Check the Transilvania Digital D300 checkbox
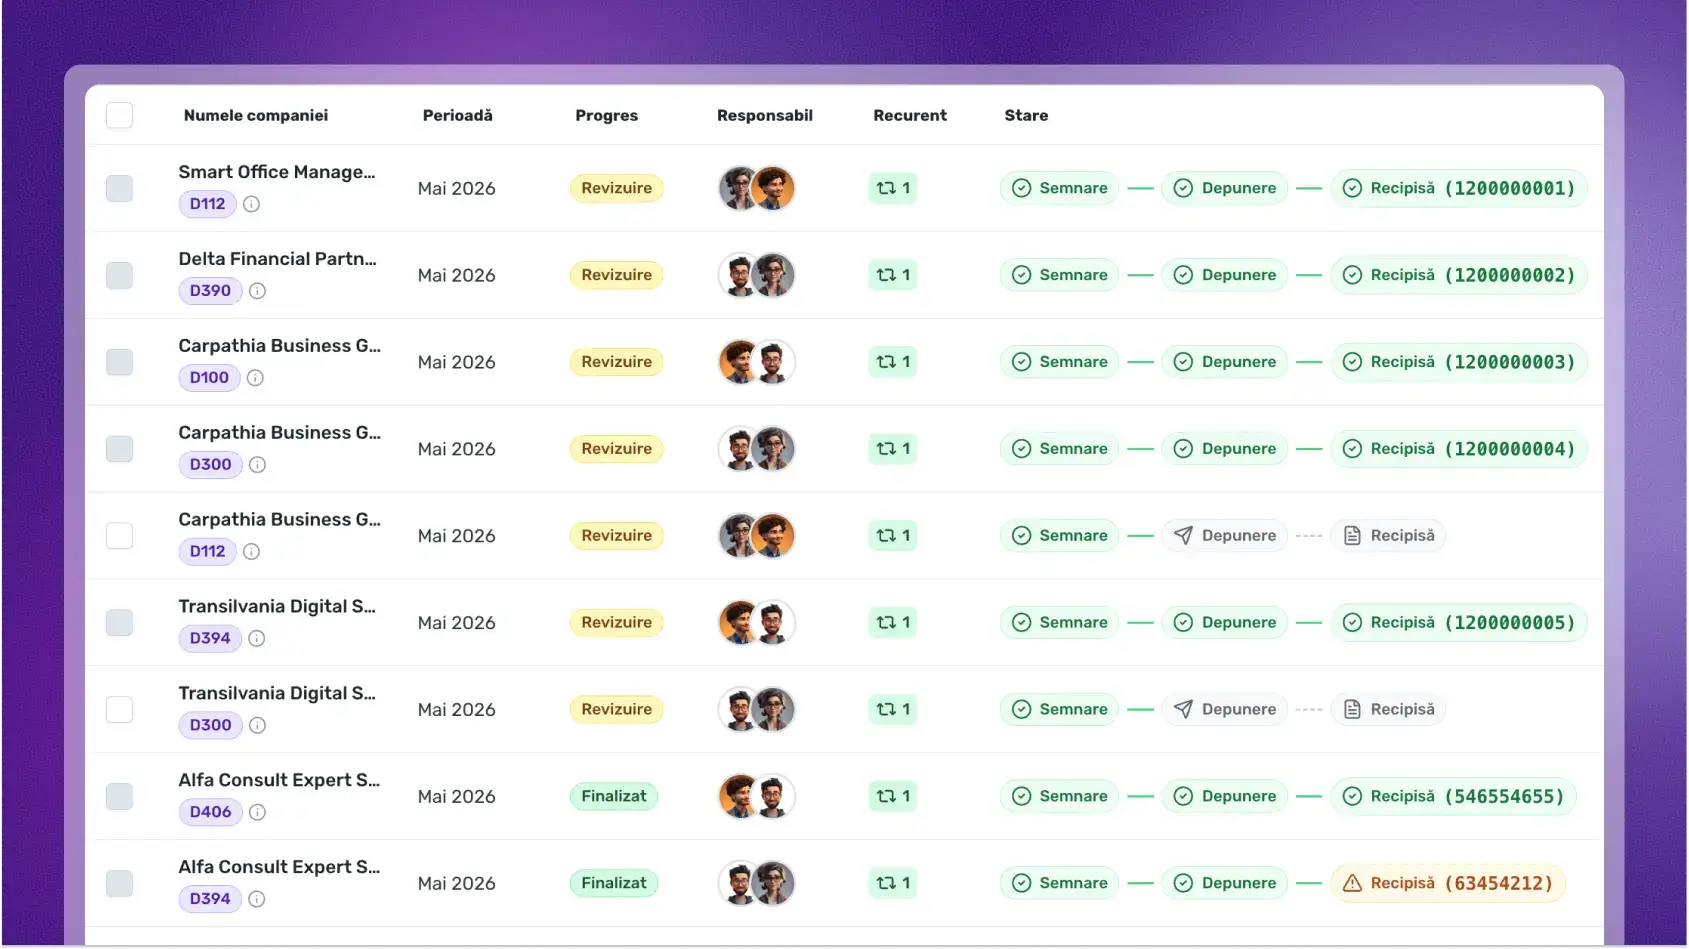The width and height of the screenshot is (1689, 949). click(119, 709)
